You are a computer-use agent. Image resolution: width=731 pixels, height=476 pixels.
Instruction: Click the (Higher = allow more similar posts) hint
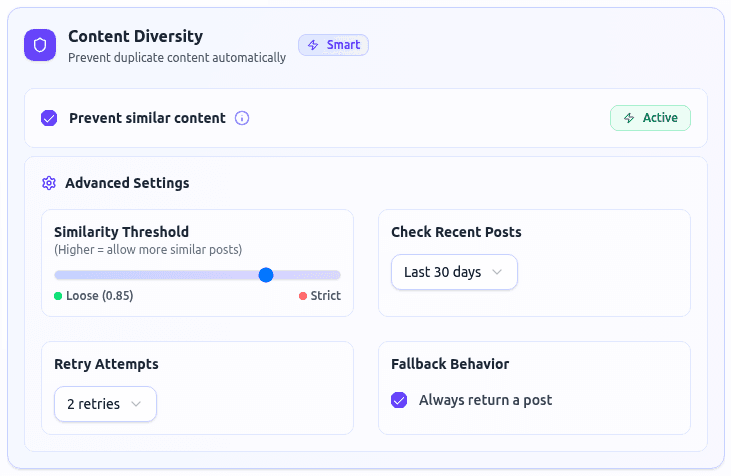pyautogui.click(x=148, y=250)
